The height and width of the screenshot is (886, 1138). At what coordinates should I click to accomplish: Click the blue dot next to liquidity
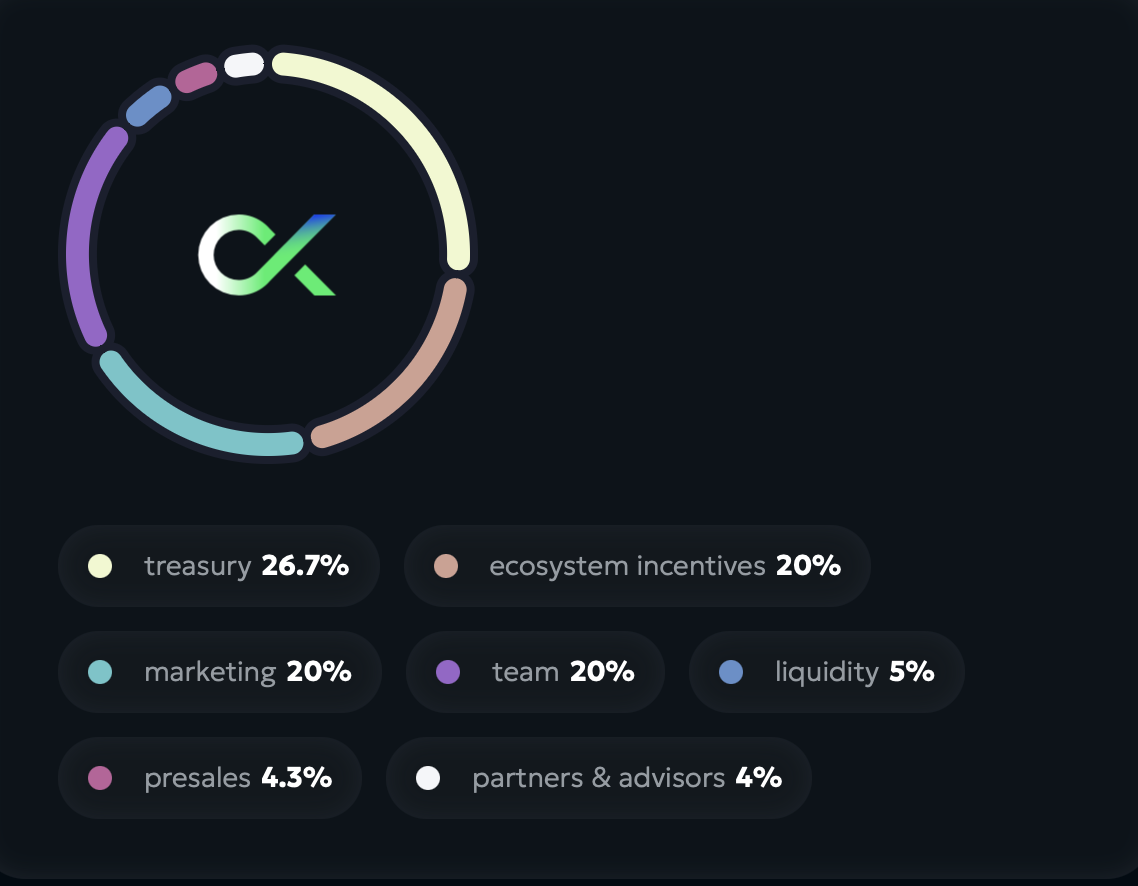tap(731, 672)
